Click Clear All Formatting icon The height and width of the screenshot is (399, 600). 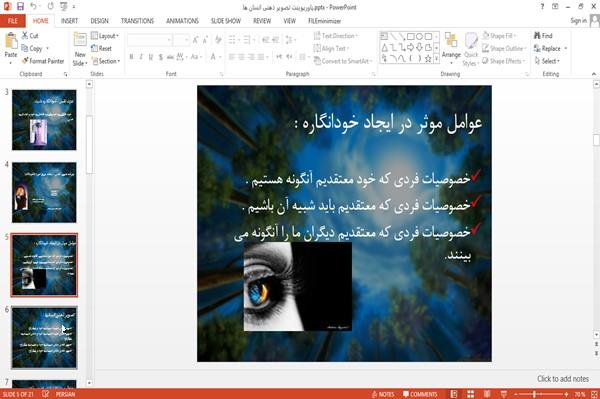[x=218, y=40]
